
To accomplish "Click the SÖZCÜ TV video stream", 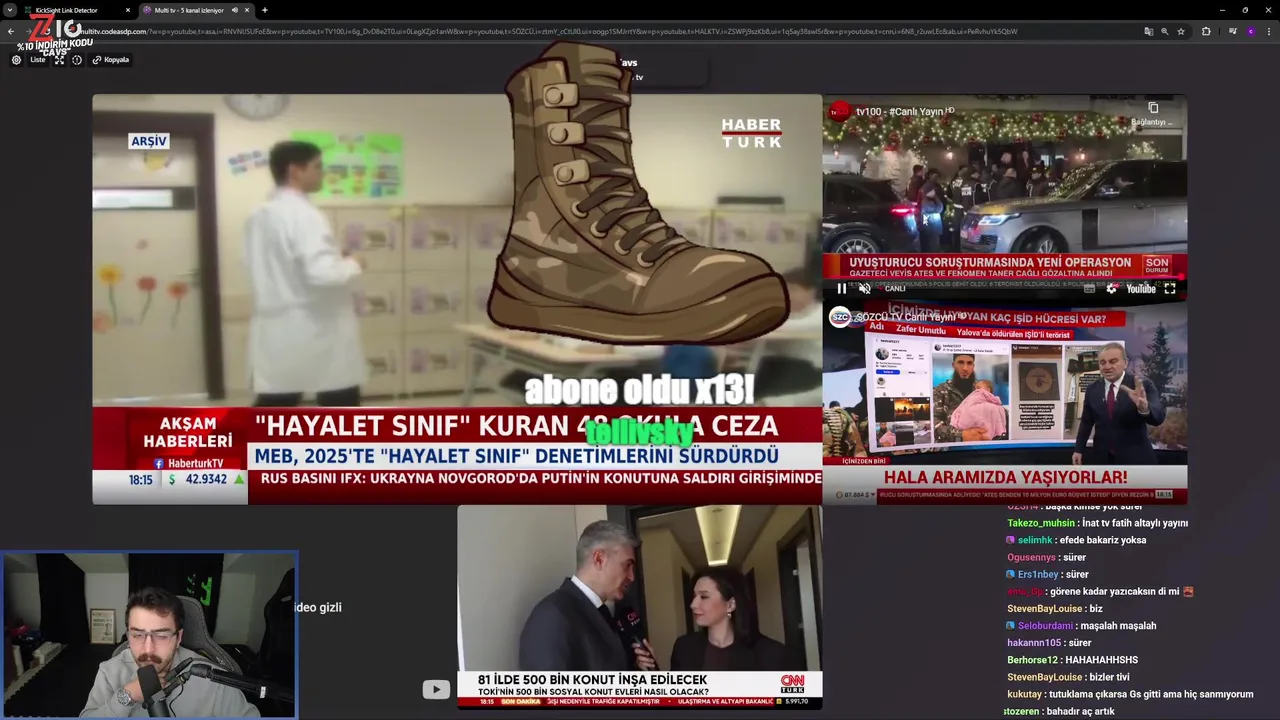I will click(1004, 400).
